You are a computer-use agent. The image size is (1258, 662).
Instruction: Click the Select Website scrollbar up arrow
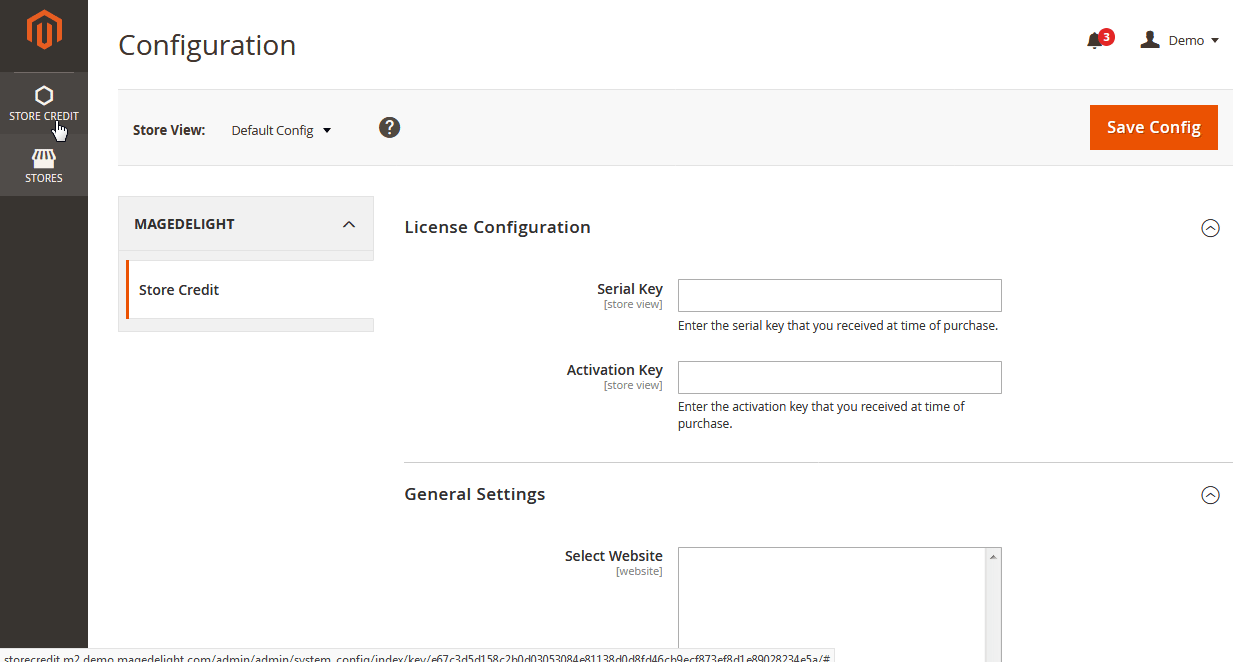pyautogui.click(x=993, y=556)
